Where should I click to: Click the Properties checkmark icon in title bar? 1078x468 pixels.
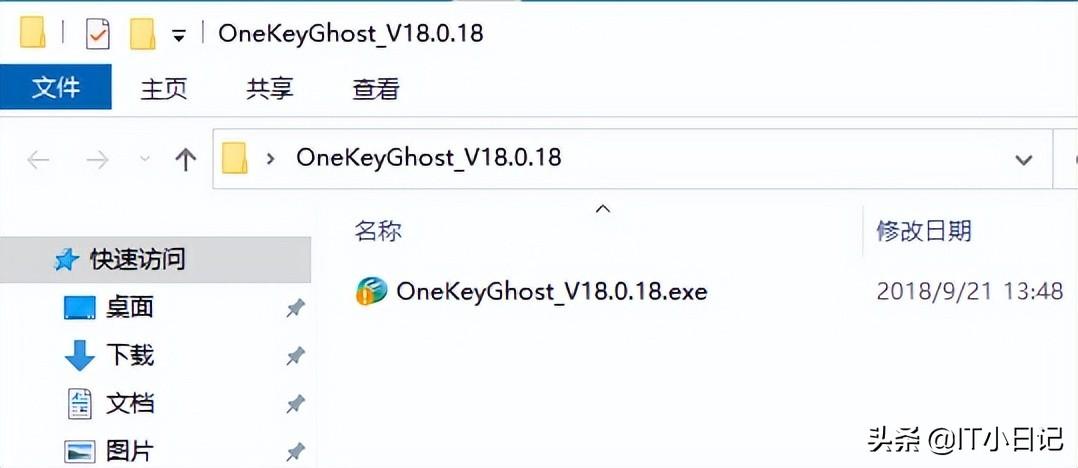(x=98, y=34)
